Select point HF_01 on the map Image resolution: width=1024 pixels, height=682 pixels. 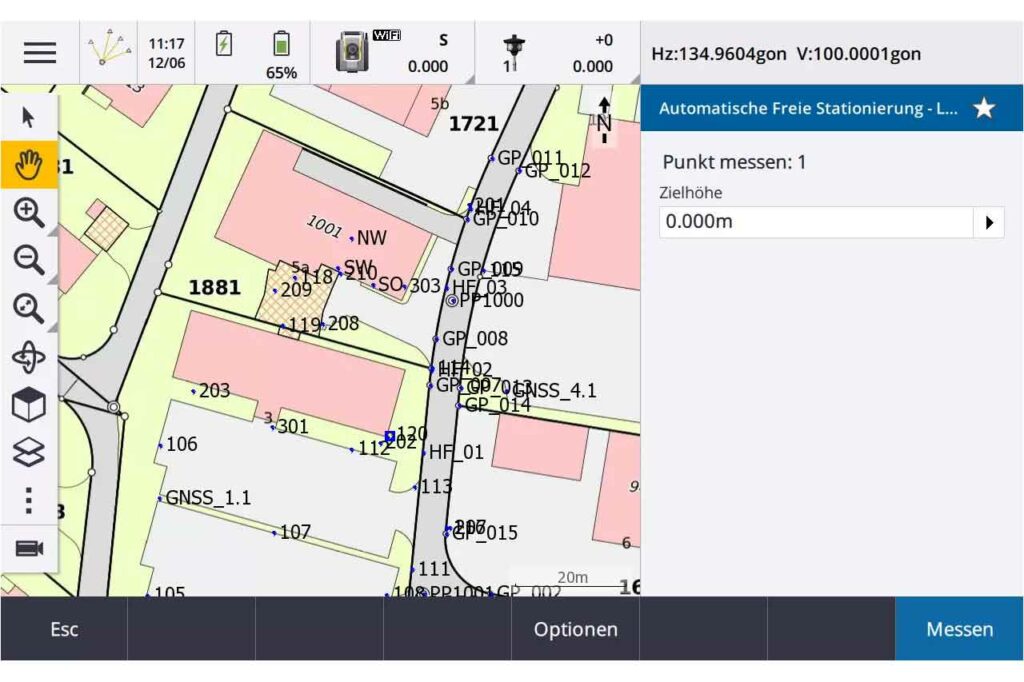point(424,453)
